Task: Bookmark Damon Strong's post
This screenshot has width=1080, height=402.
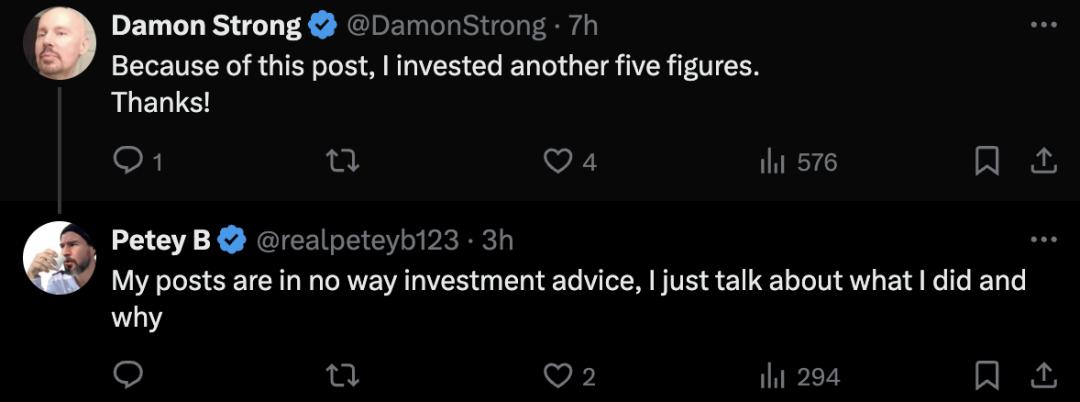Action: [987, 161]
